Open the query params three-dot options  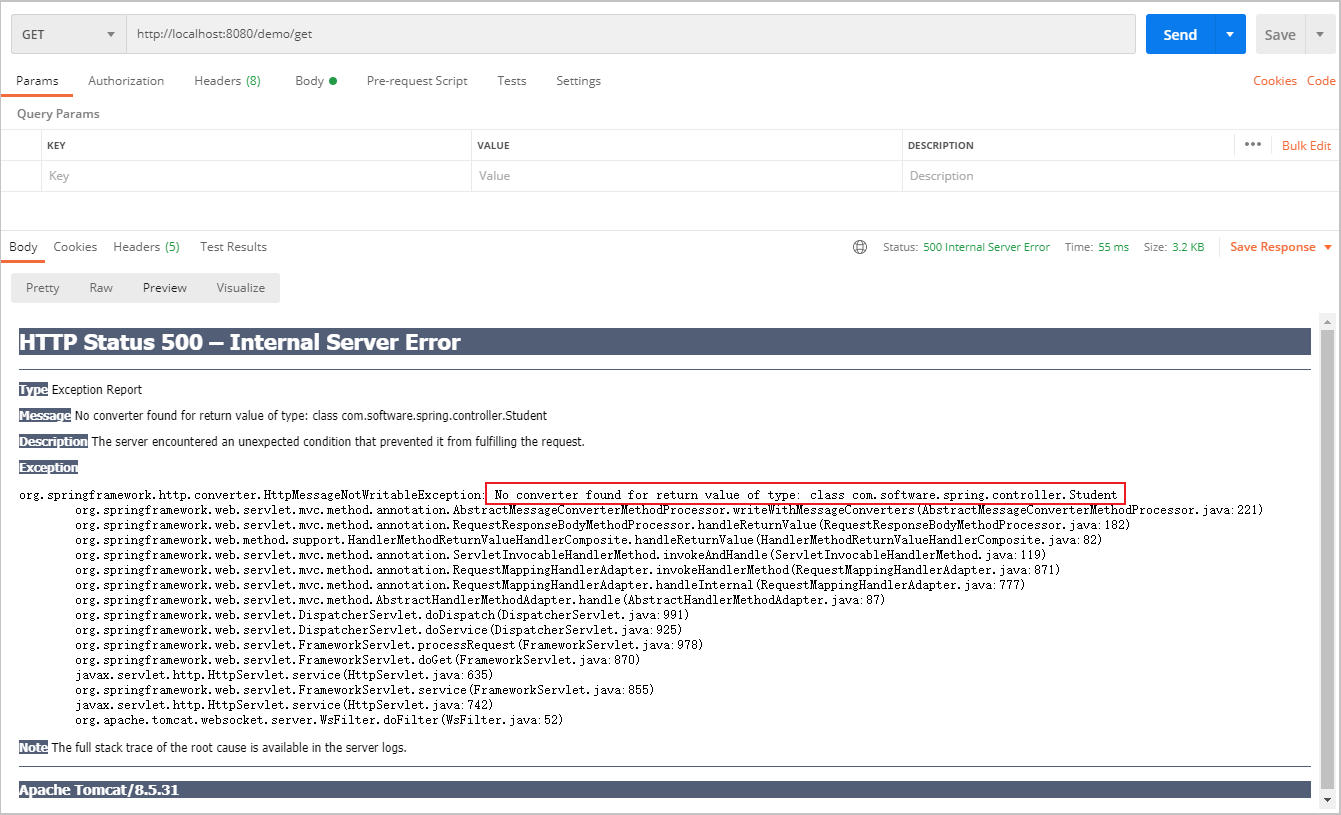click(1253, 145)
